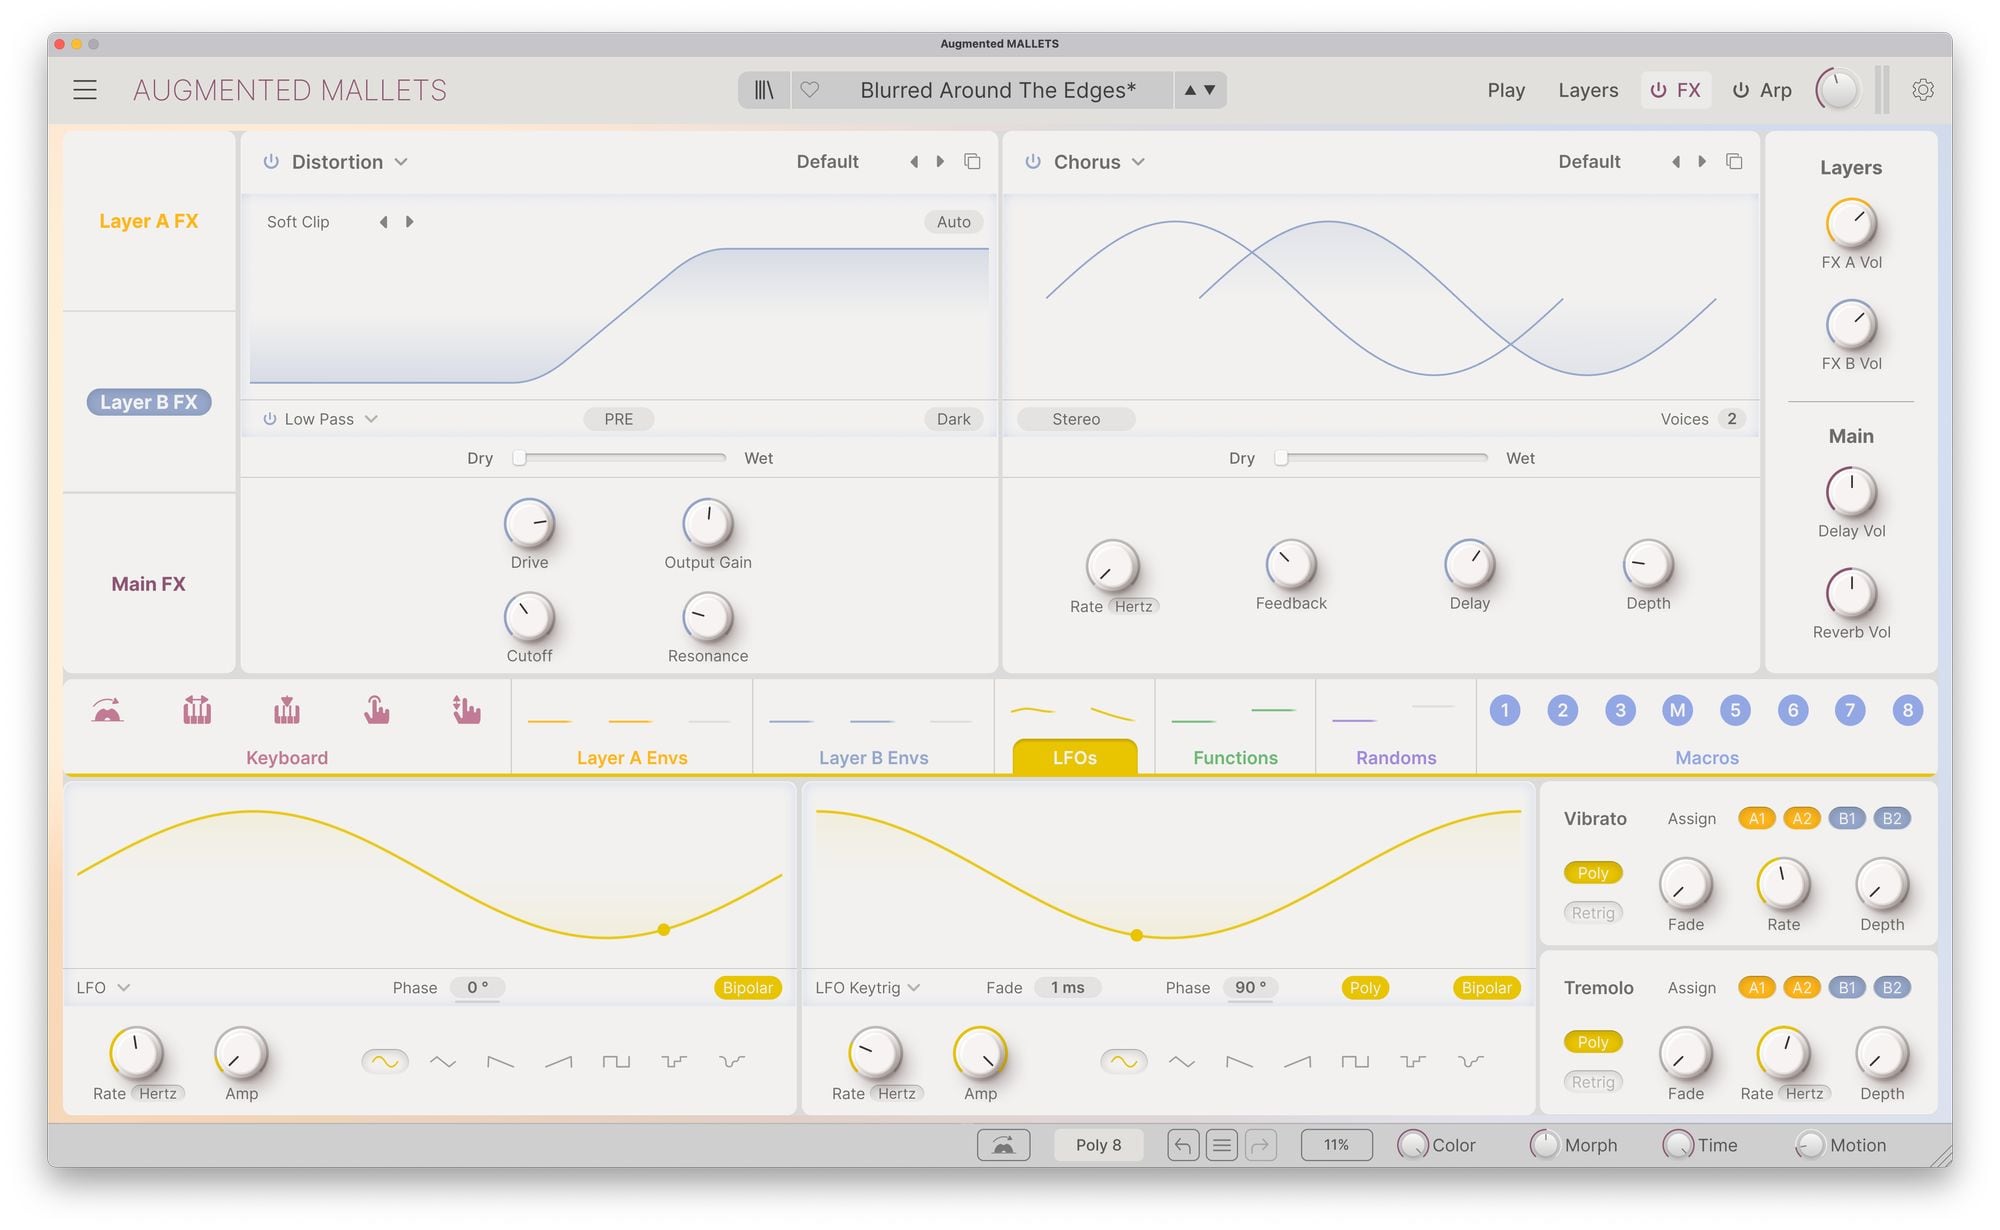This screenshot has height=1230, width=2000.
Task: Toggle Vibrato Poly mode
Action: [1593, 873]
